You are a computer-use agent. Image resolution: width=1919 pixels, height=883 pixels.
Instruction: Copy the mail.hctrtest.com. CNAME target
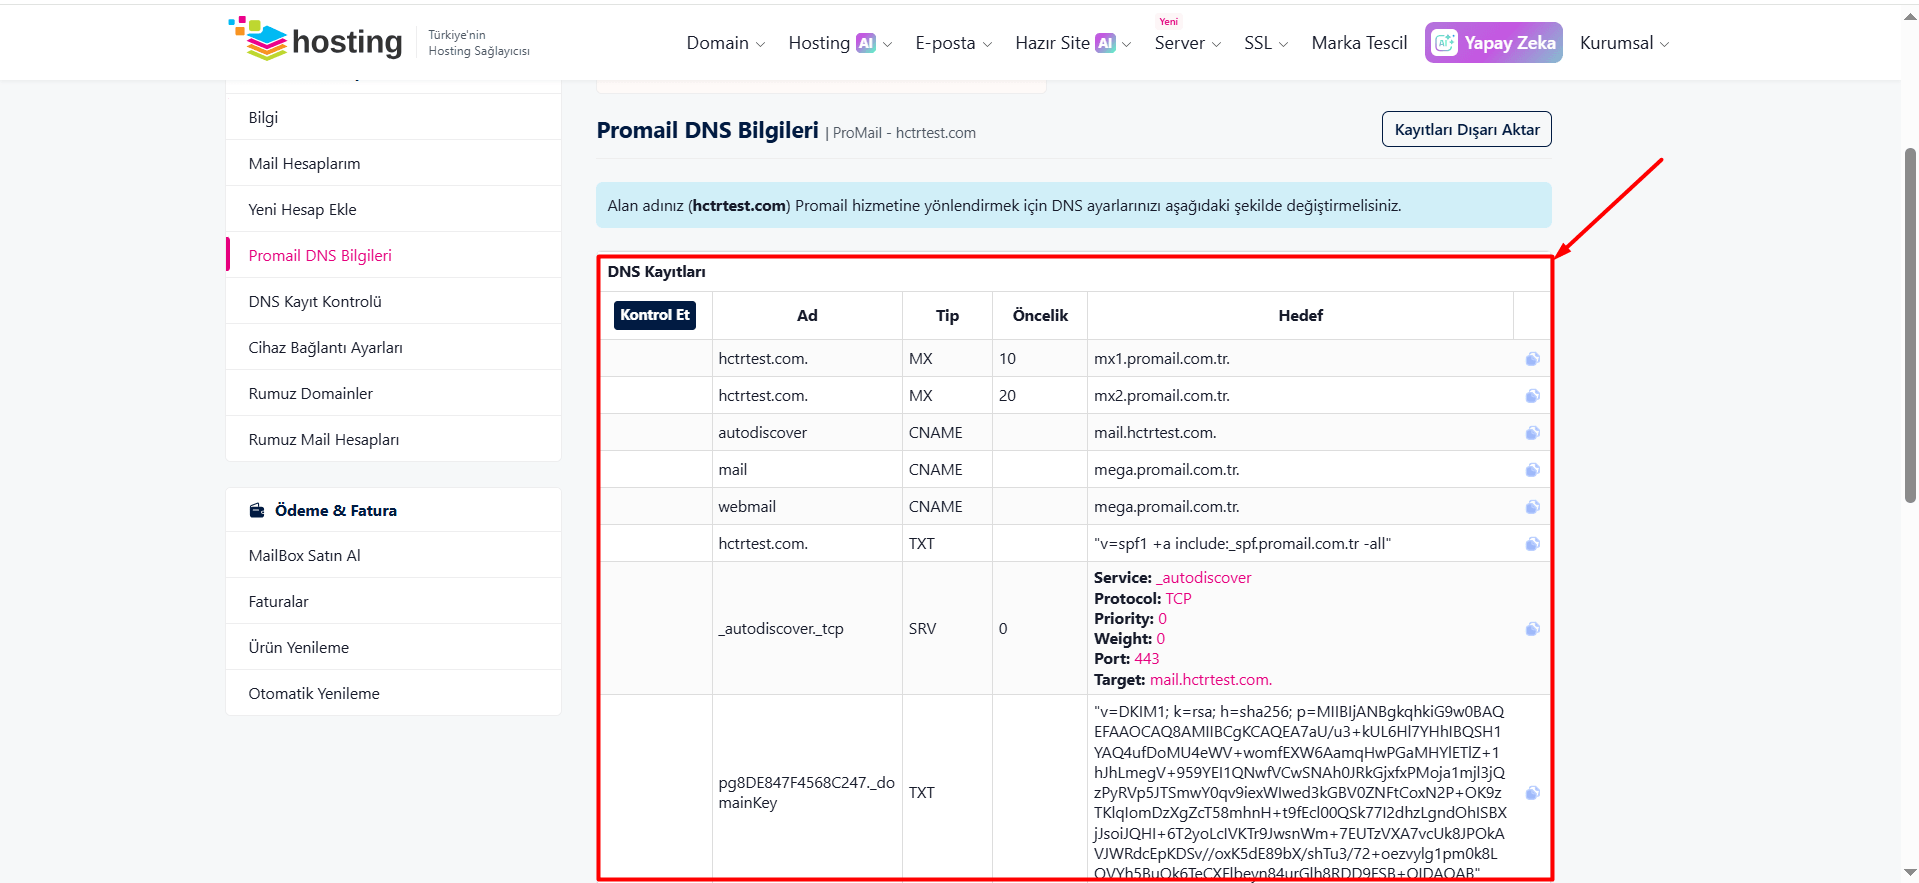point(1532,433)
